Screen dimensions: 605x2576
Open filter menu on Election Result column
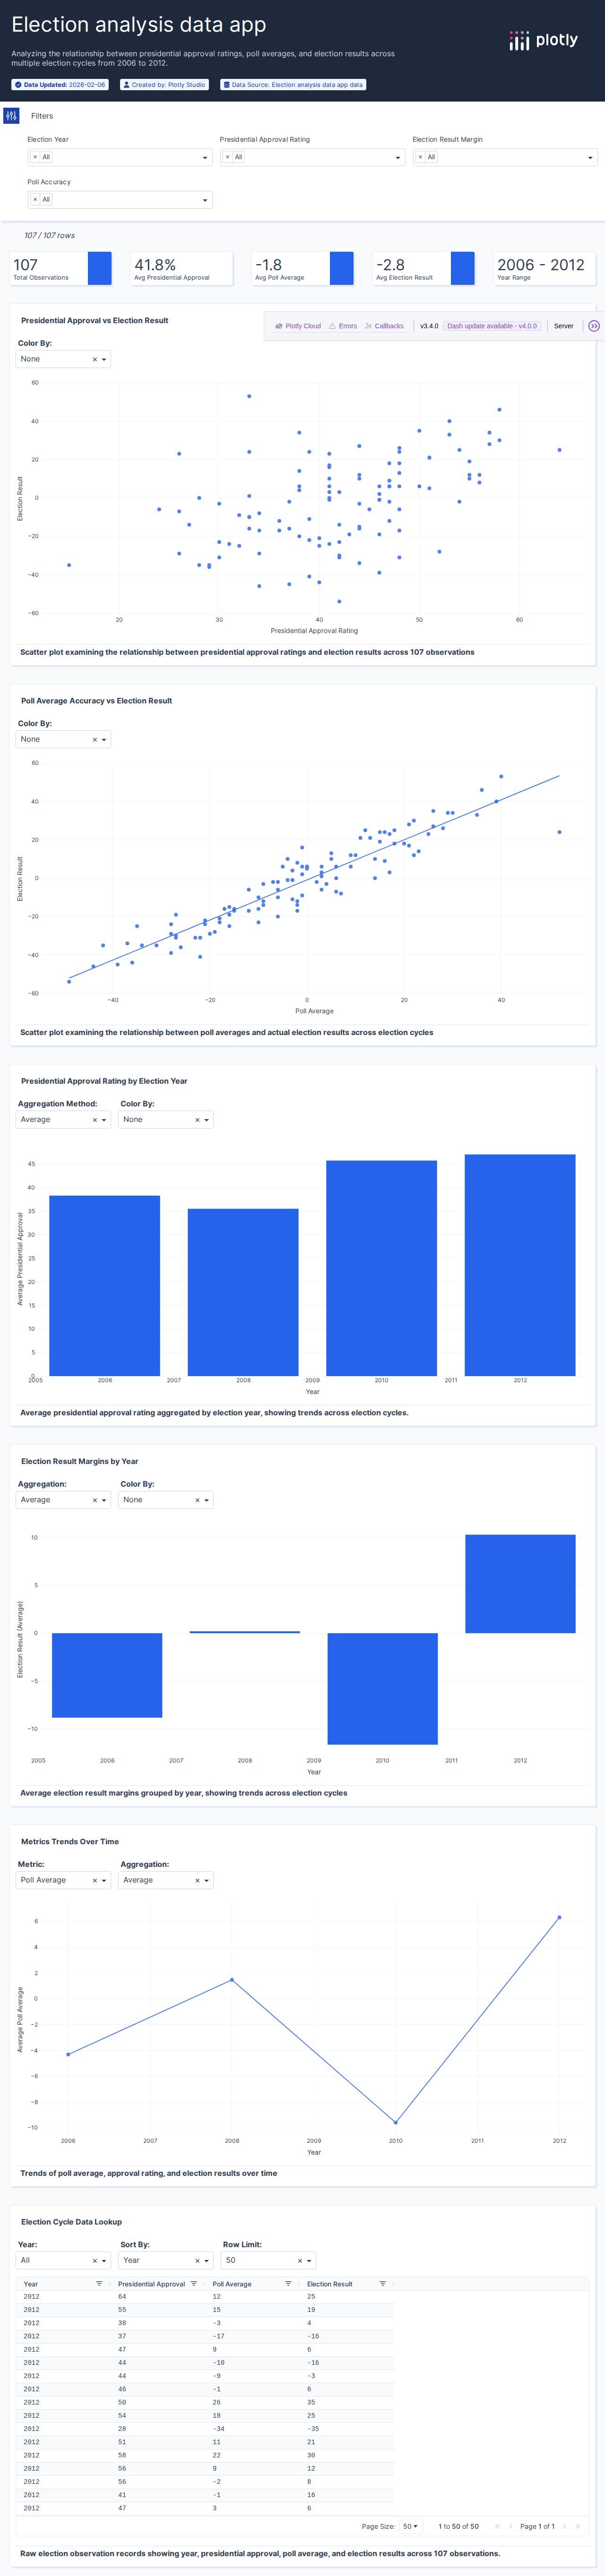pos(382,2284)
